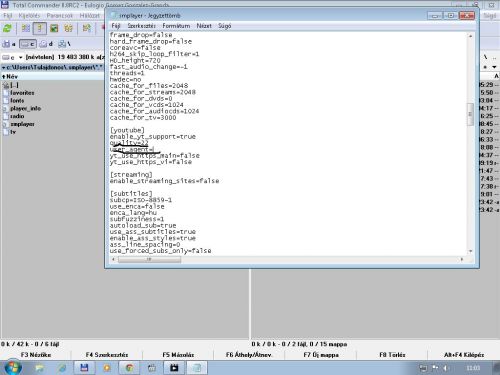Click the F5 Másolás button

pyautogui.click(x=178, y=355)
